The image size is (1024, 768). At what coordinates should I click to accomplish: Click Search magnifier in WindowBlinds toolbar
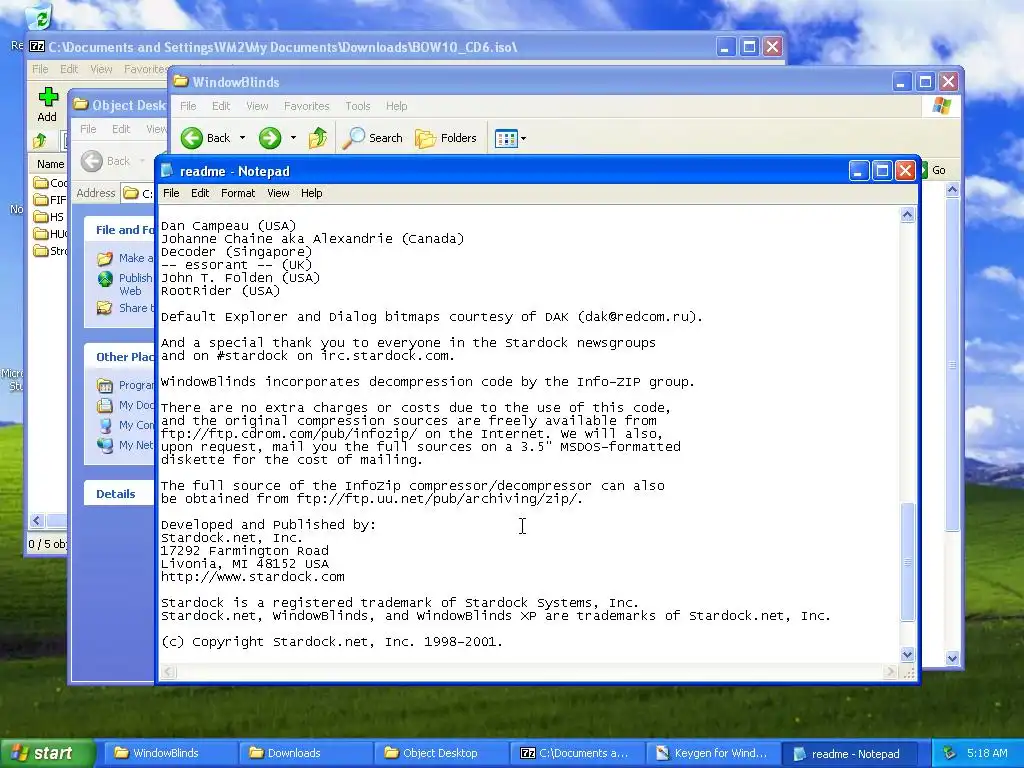coord(372,138)
